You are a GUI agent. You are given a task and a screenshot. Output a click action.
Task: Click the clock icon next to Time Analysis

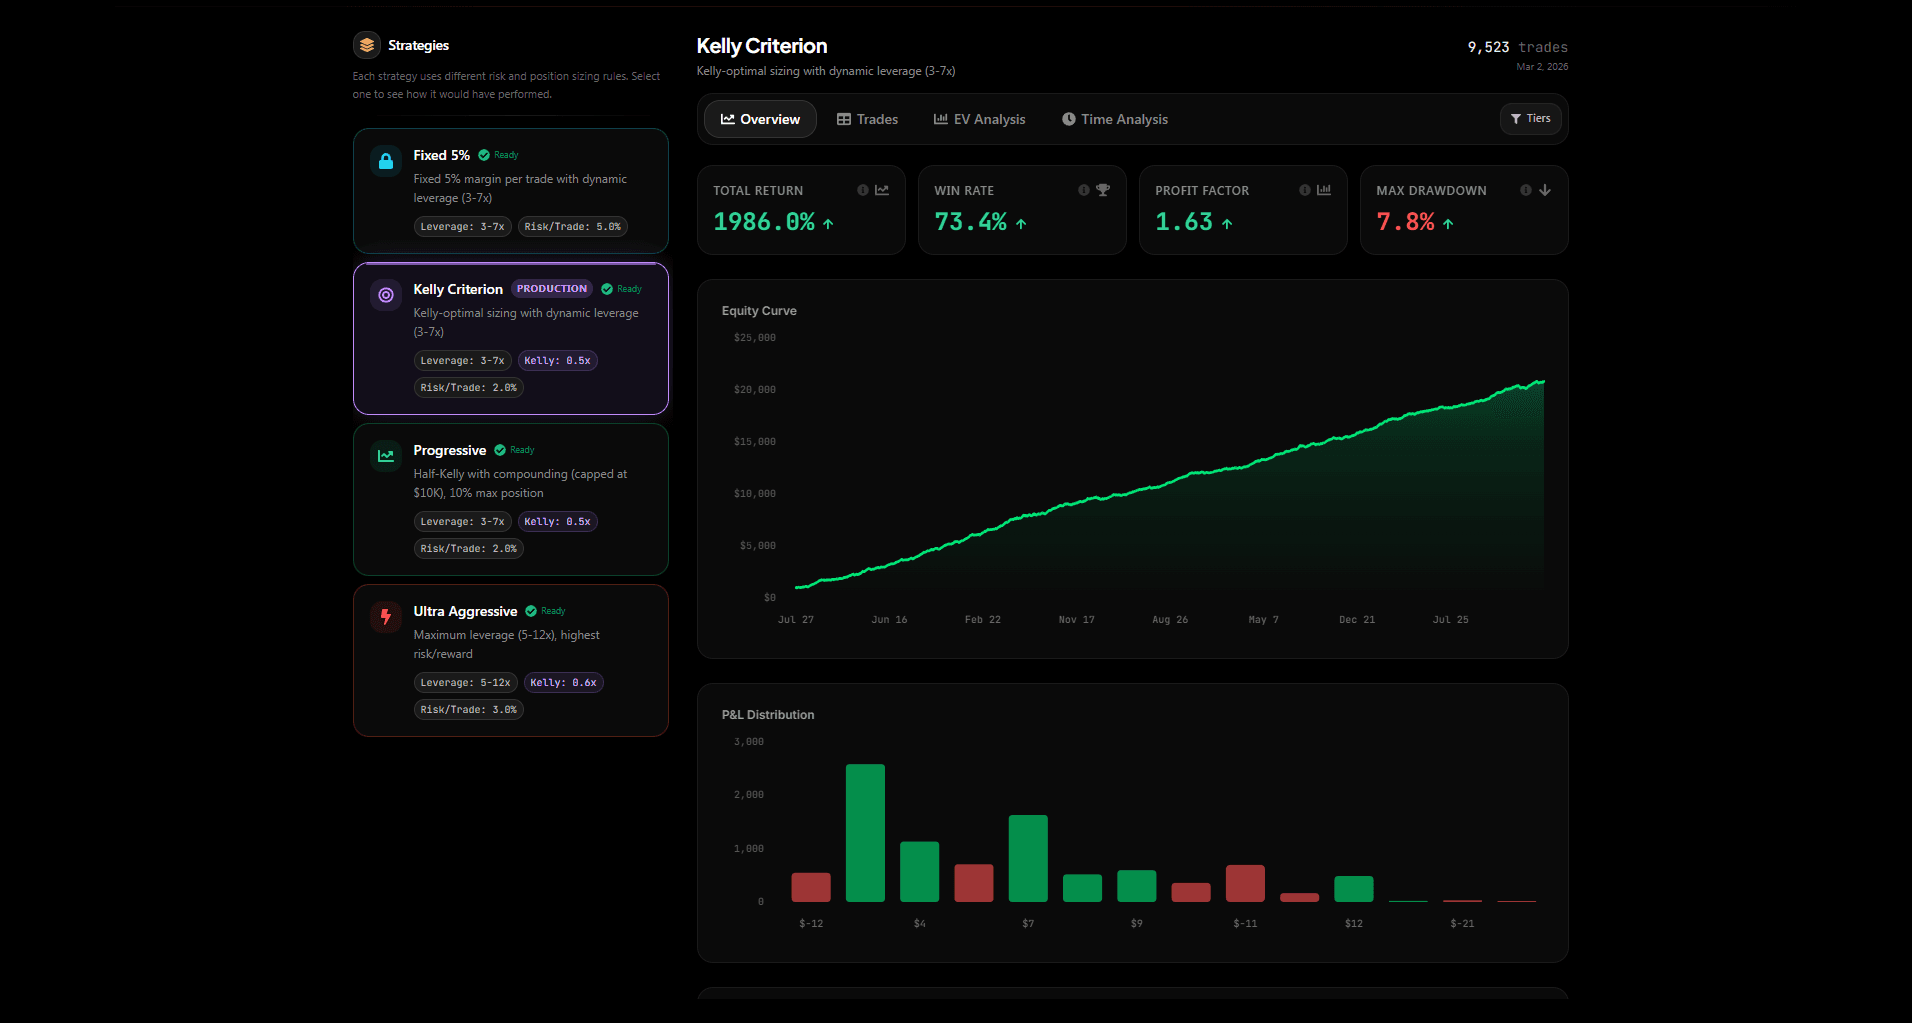click(1068, 119)
